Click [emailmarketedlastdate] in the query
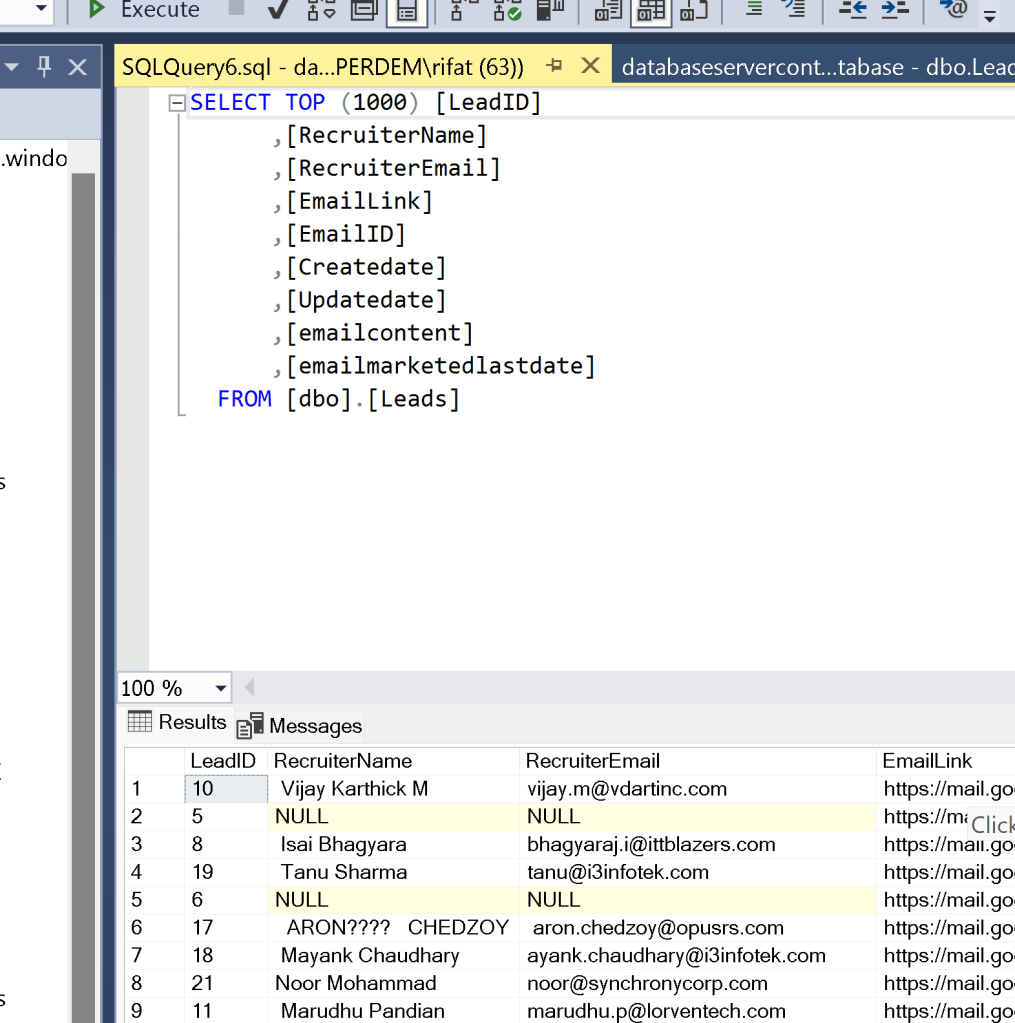This screenshot has height=1023, width=1015. 441,366
